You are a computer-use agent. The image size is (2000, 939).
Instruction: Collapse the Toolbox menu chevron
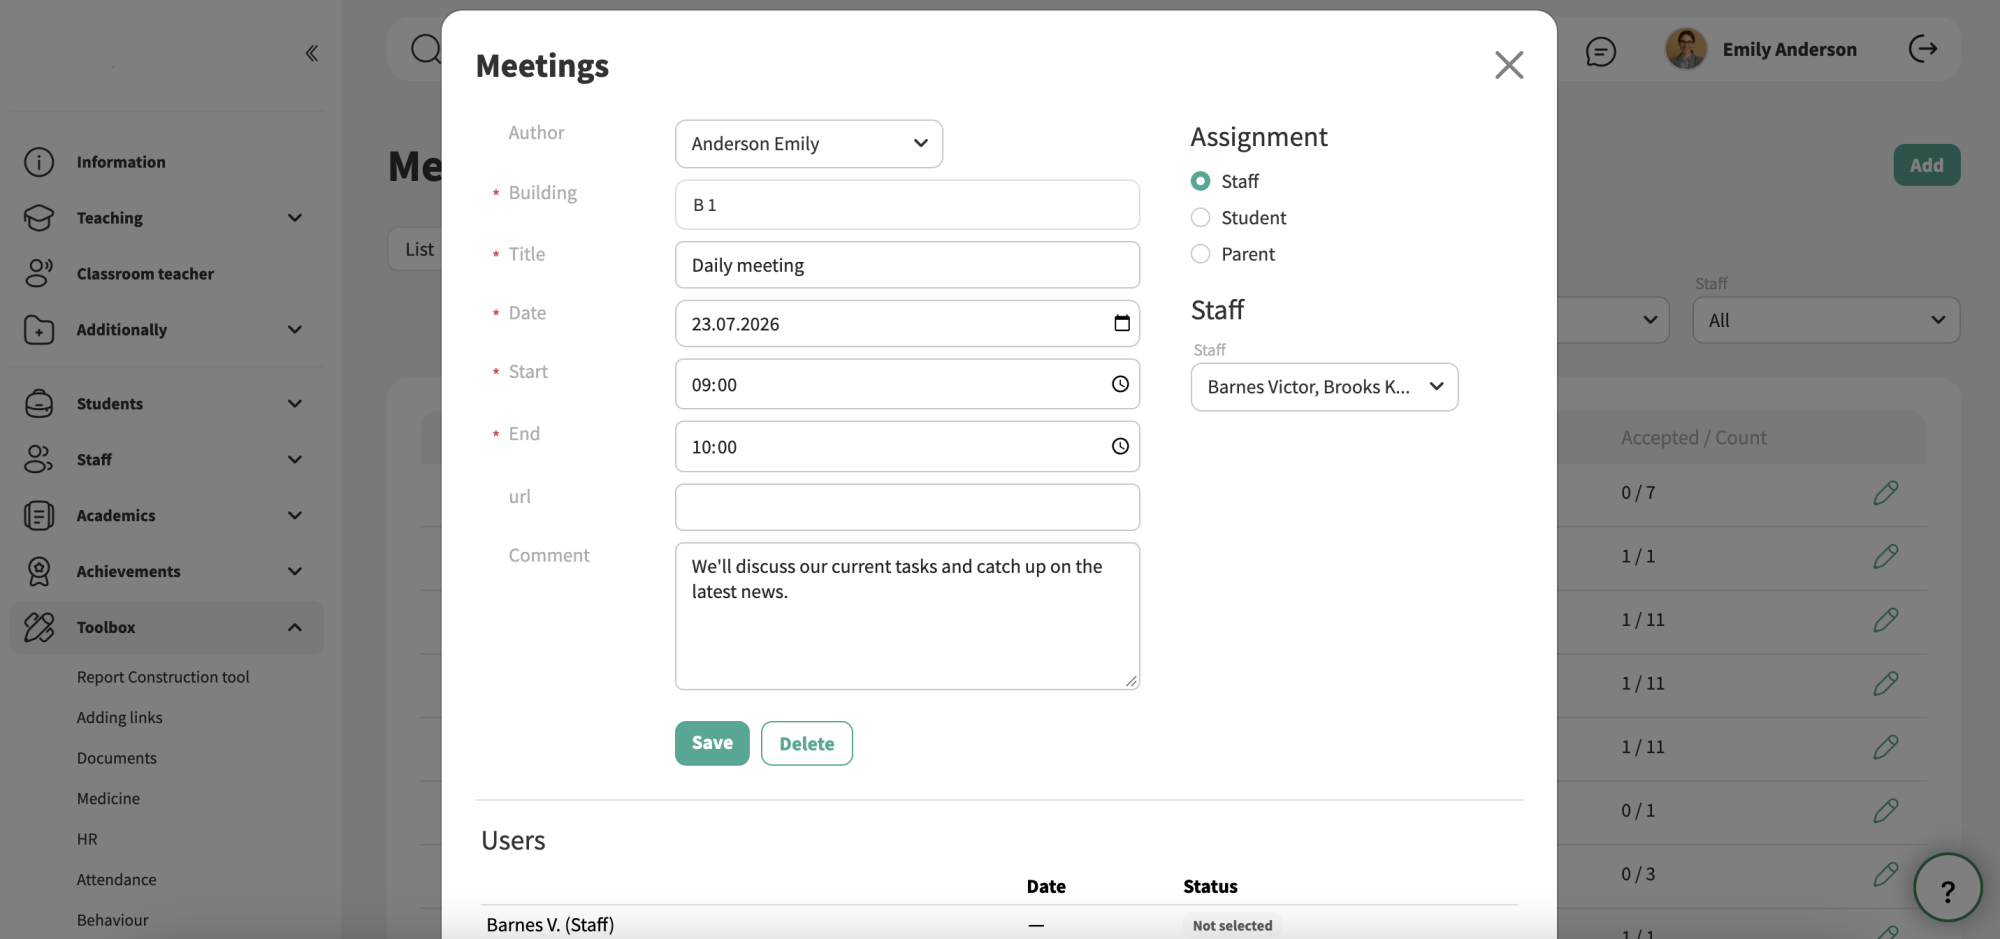tap(295, 627)
